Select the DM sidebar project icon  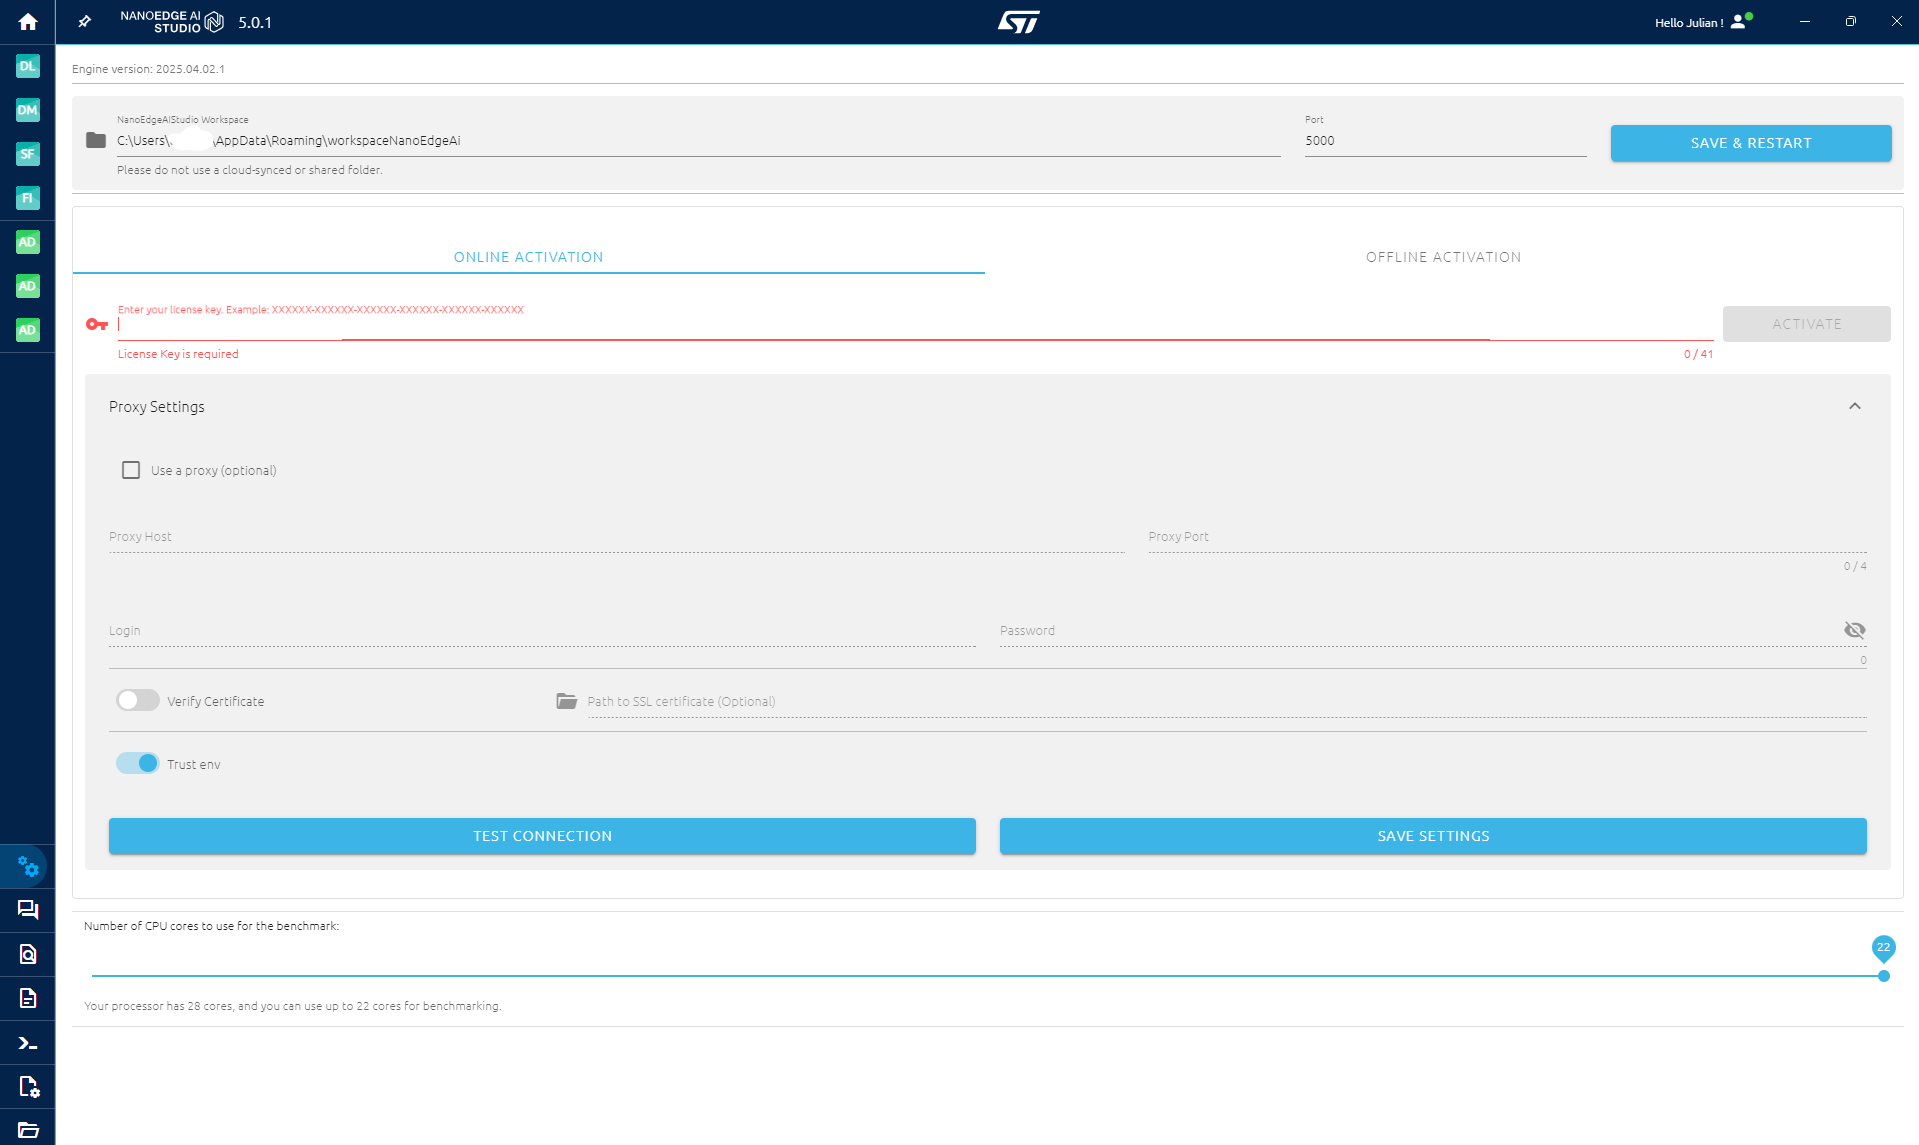pyautogui.click(x=27, y=110)
